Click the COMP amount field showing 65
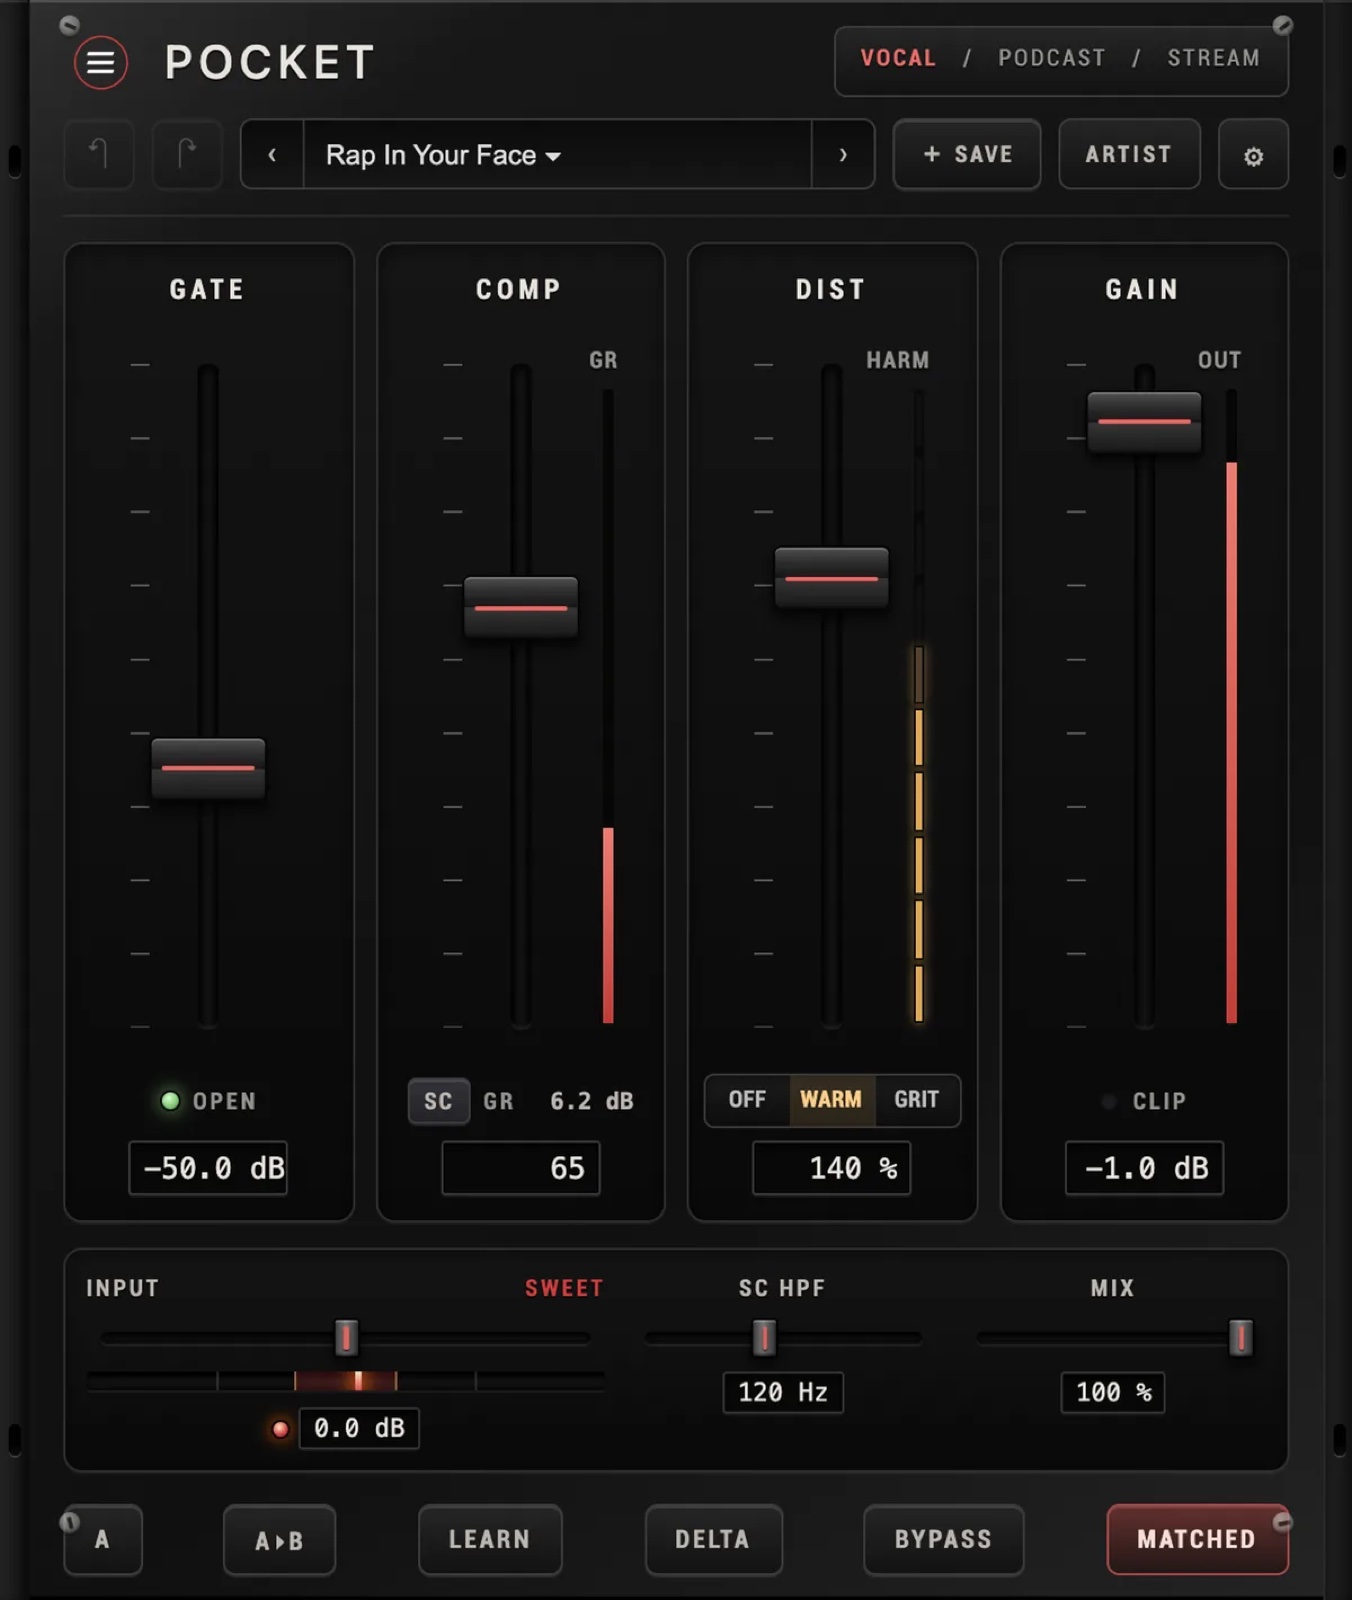The image size is (1352, 1600). point(521,1168)
